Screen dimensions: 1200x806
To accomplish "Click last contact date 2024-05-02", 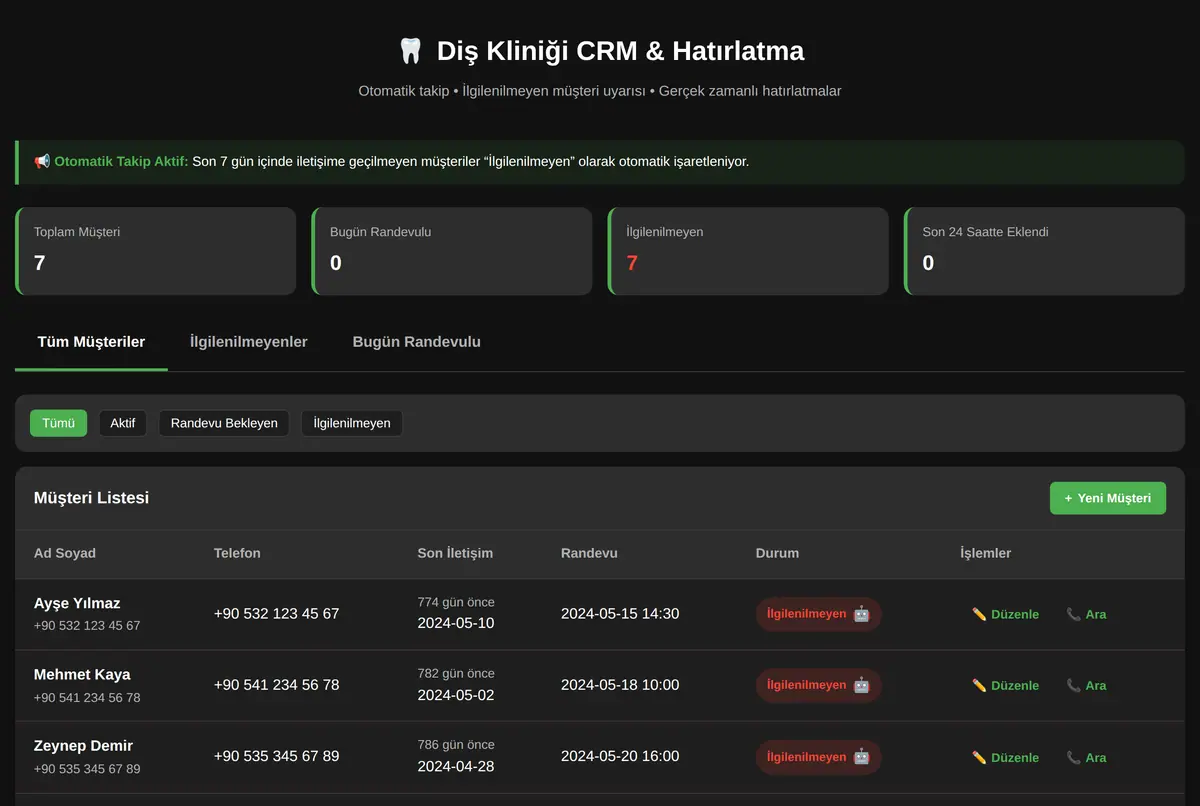I will point(456,695).
